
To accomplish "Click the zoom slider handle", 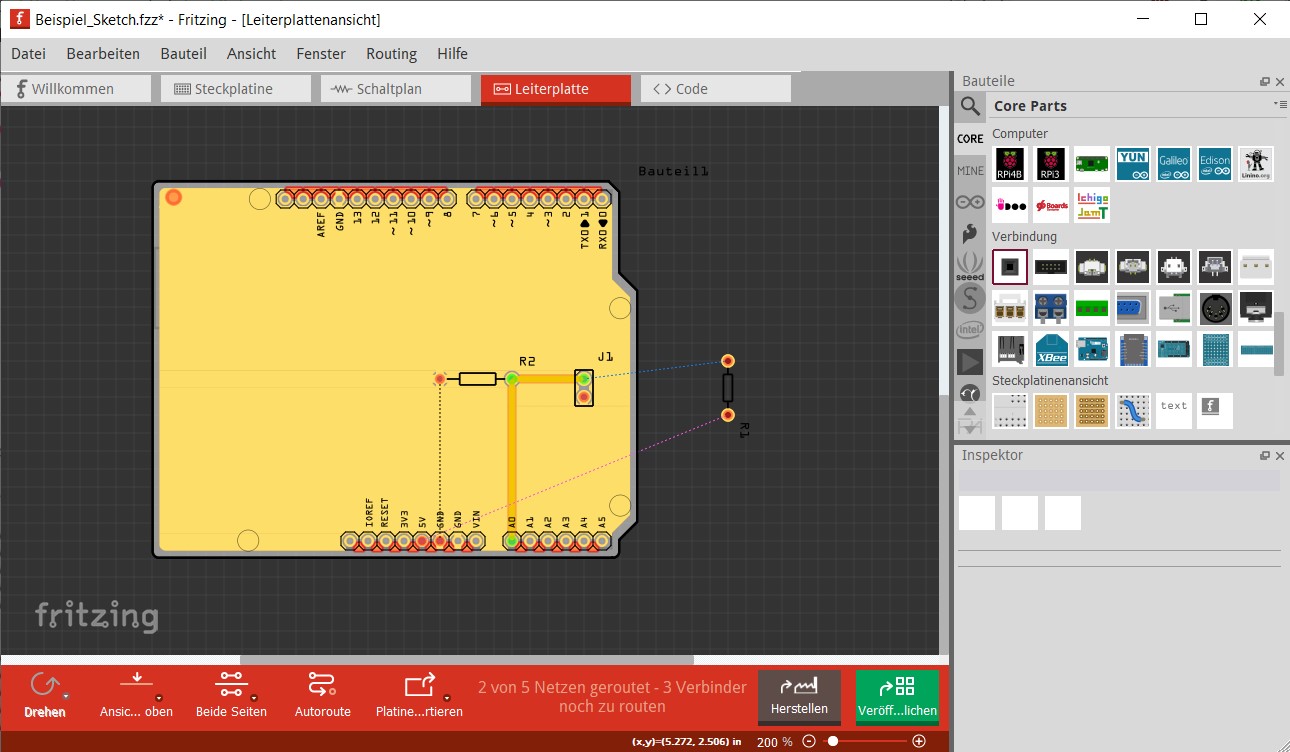I will (x=832, y=741).
